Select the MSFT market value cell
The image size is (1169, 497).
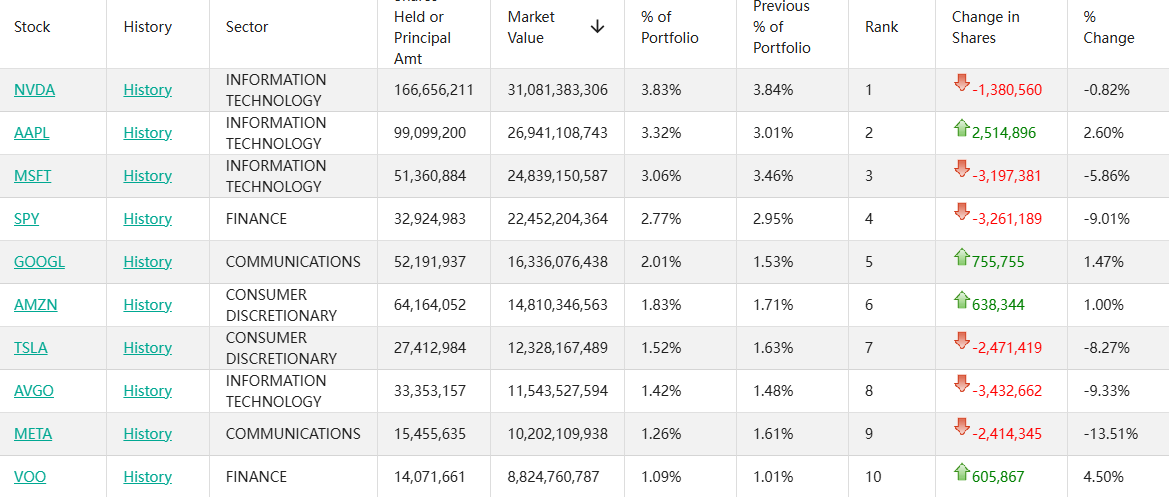click(x=557, y=176)
